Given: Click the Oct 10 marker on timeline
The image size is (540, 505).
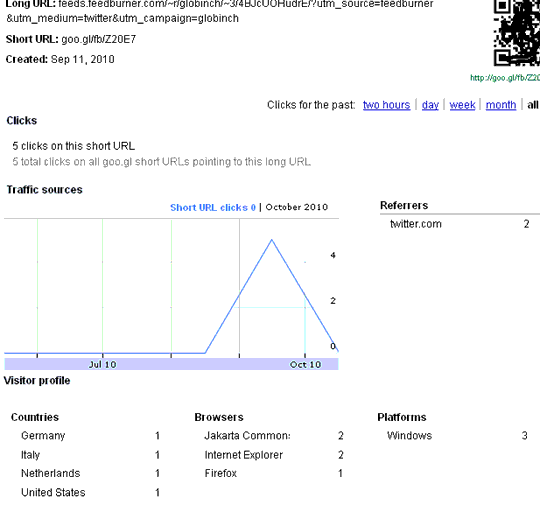Looking at the screenshot, I should click(305, 364).
